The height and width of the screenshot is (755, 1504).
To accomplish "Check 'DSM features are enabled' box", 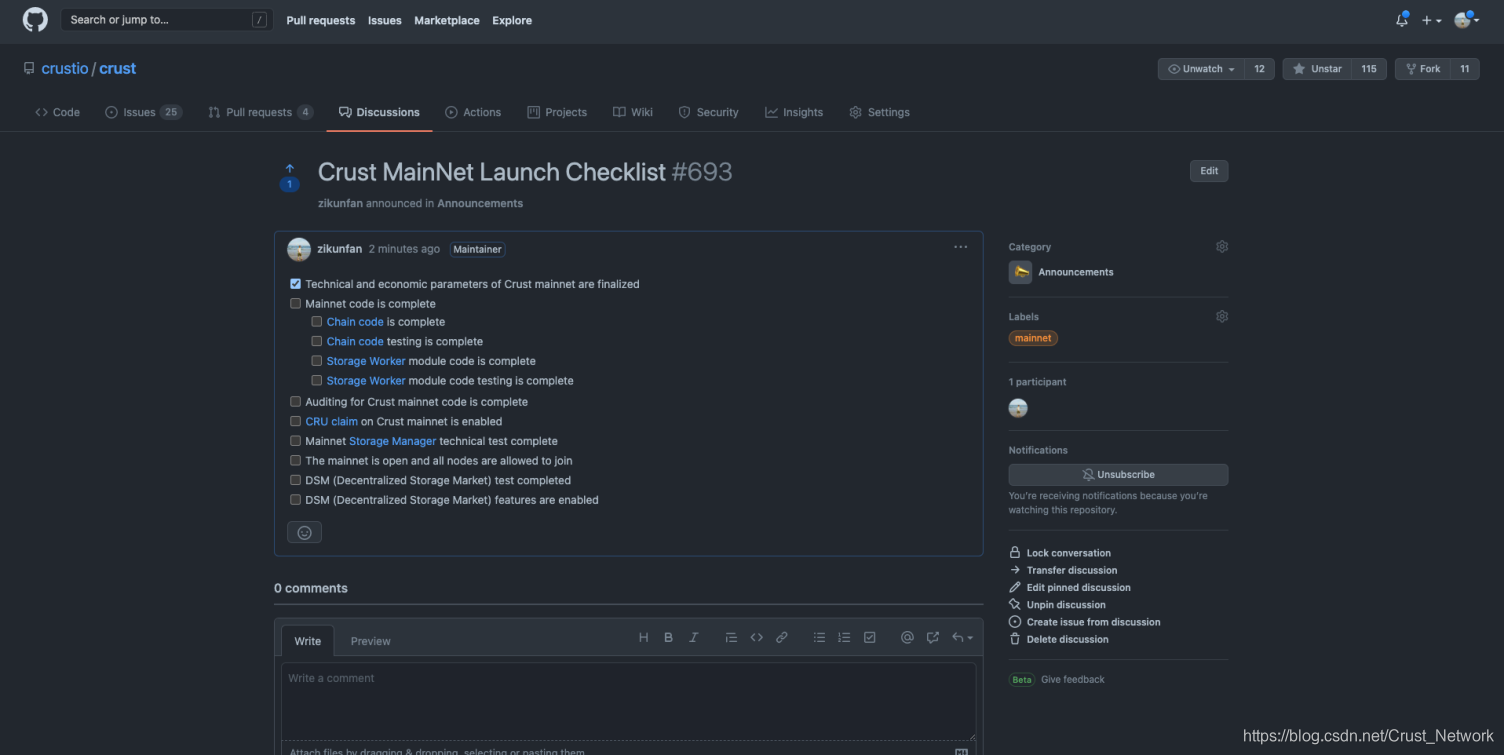I will pyautogui.click(x=295, y=500).
